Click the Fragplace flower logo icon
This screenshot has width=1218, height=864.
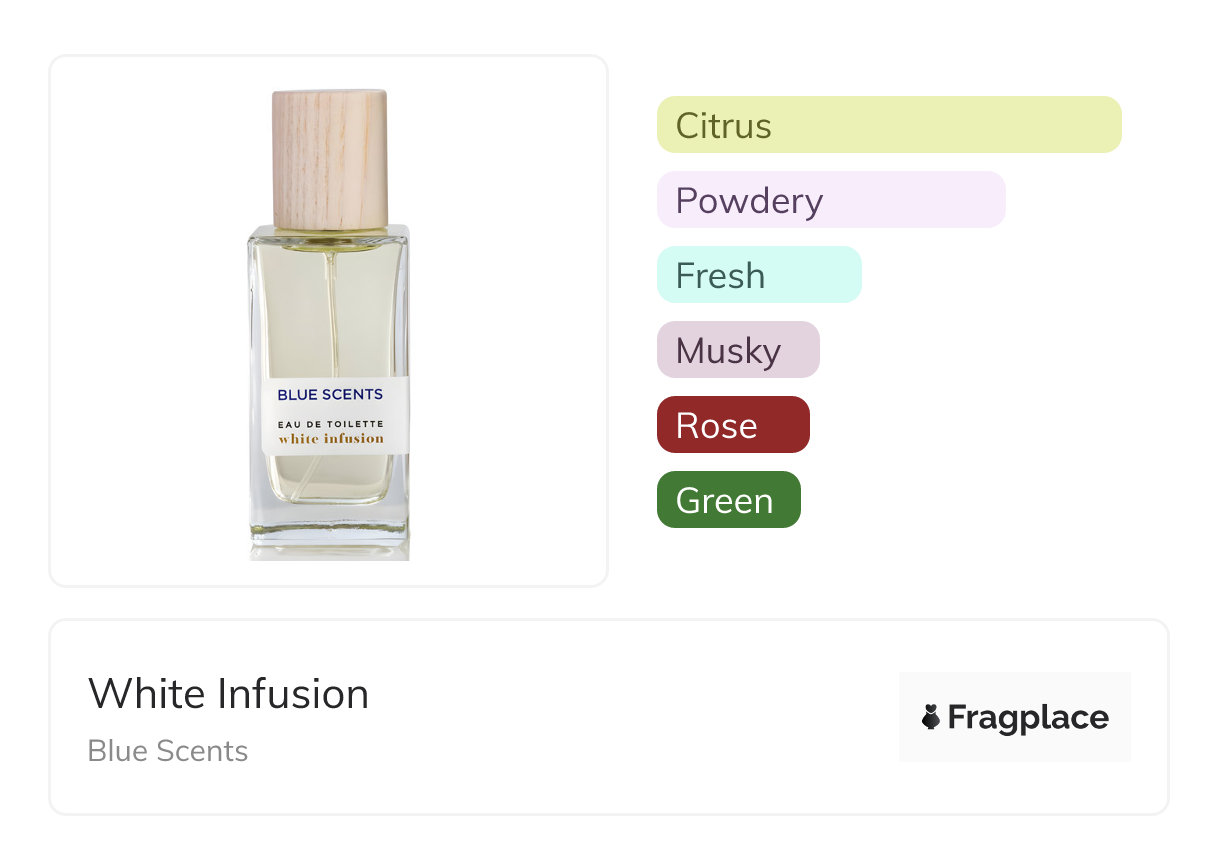tap(931, 717)
